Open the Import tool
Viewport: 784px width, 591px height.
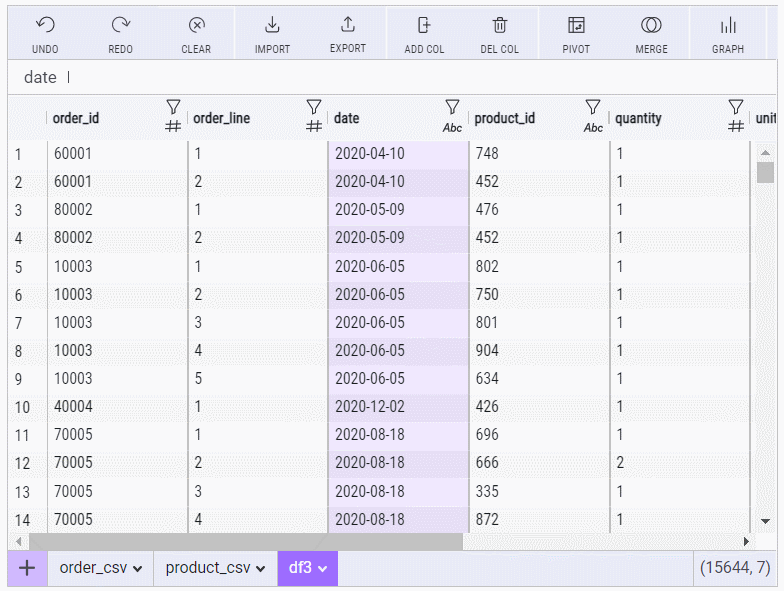[272, 26]
